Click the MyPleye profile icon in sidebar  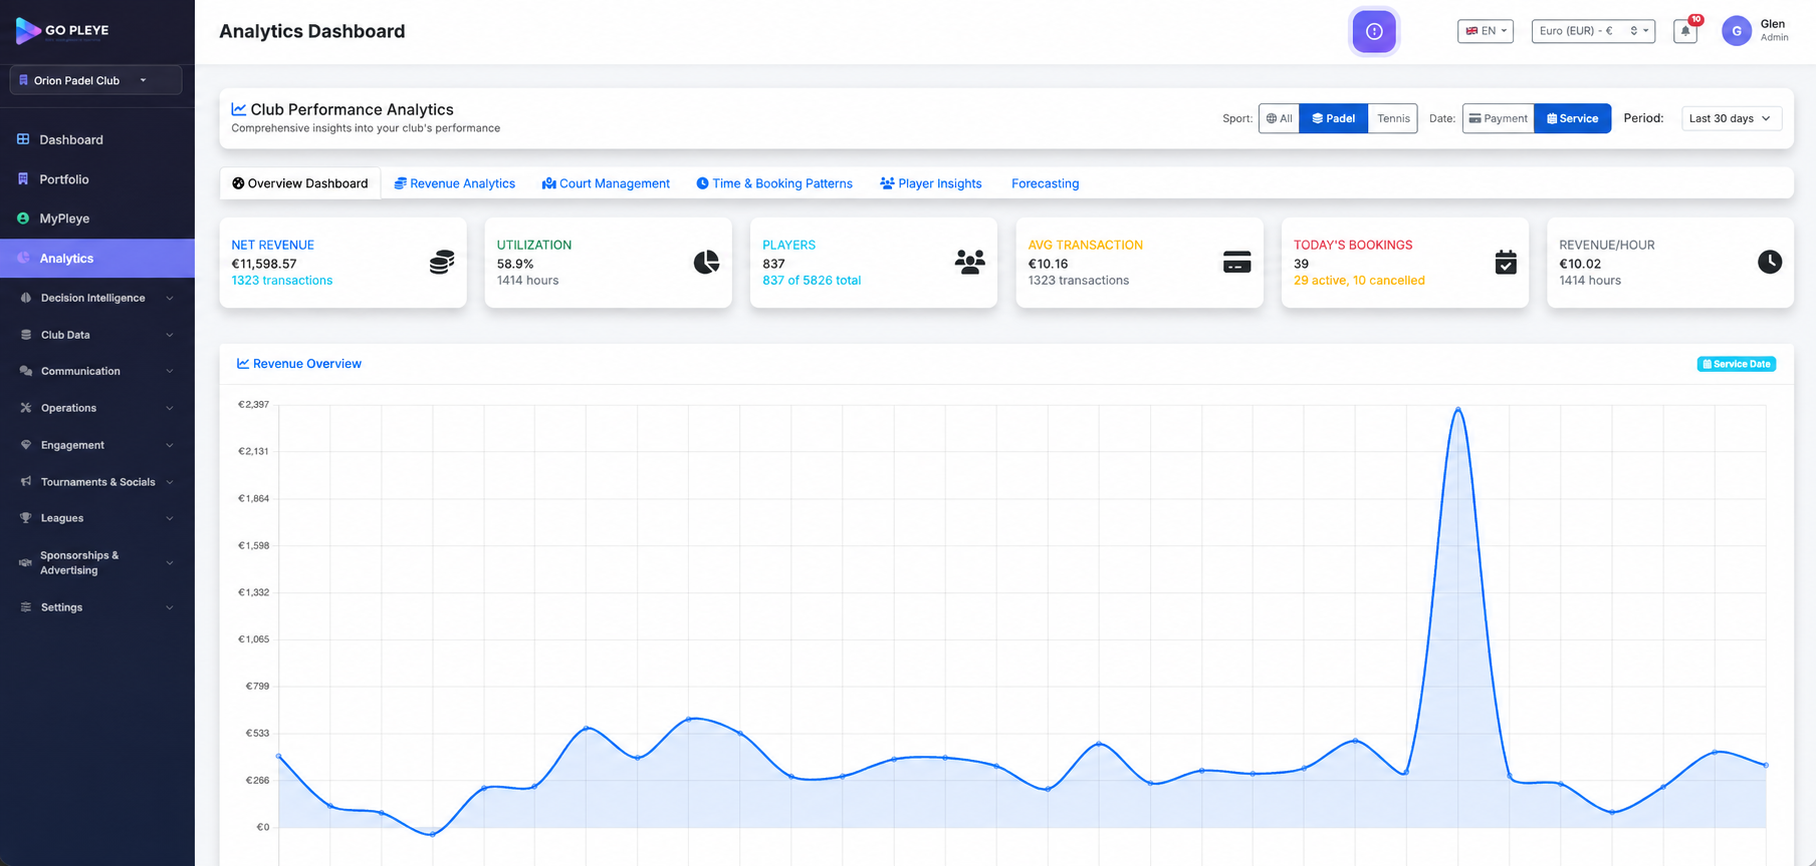23,218
